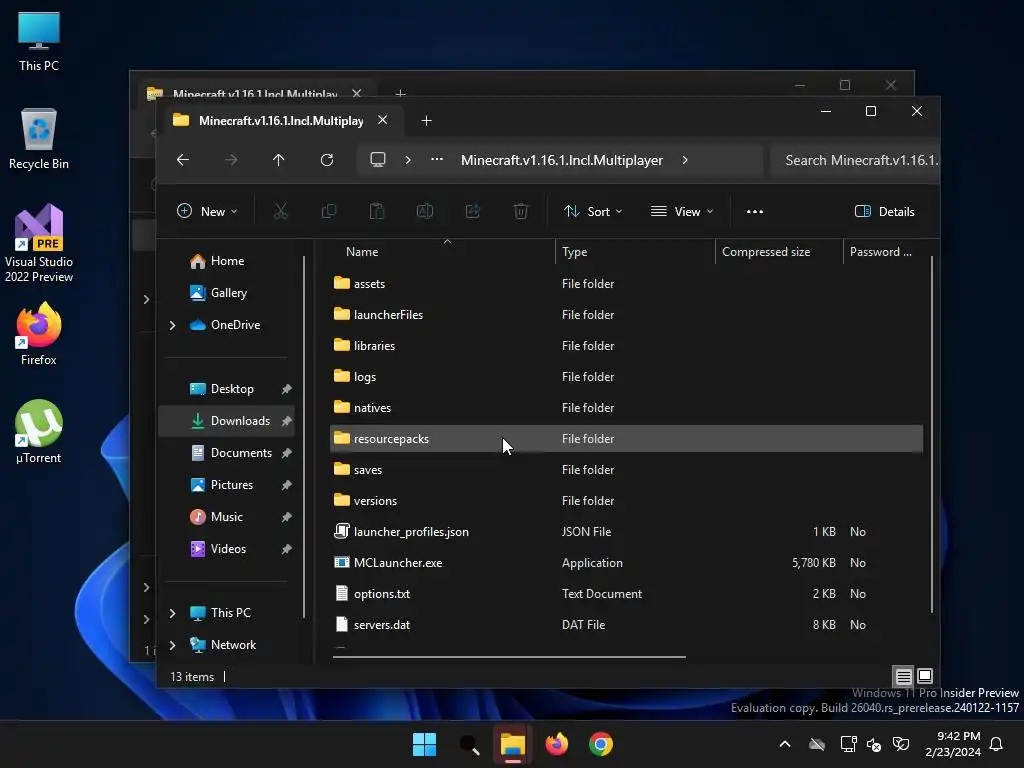
Task: Refresh the current folder view
Action: (x=327, y=160)
